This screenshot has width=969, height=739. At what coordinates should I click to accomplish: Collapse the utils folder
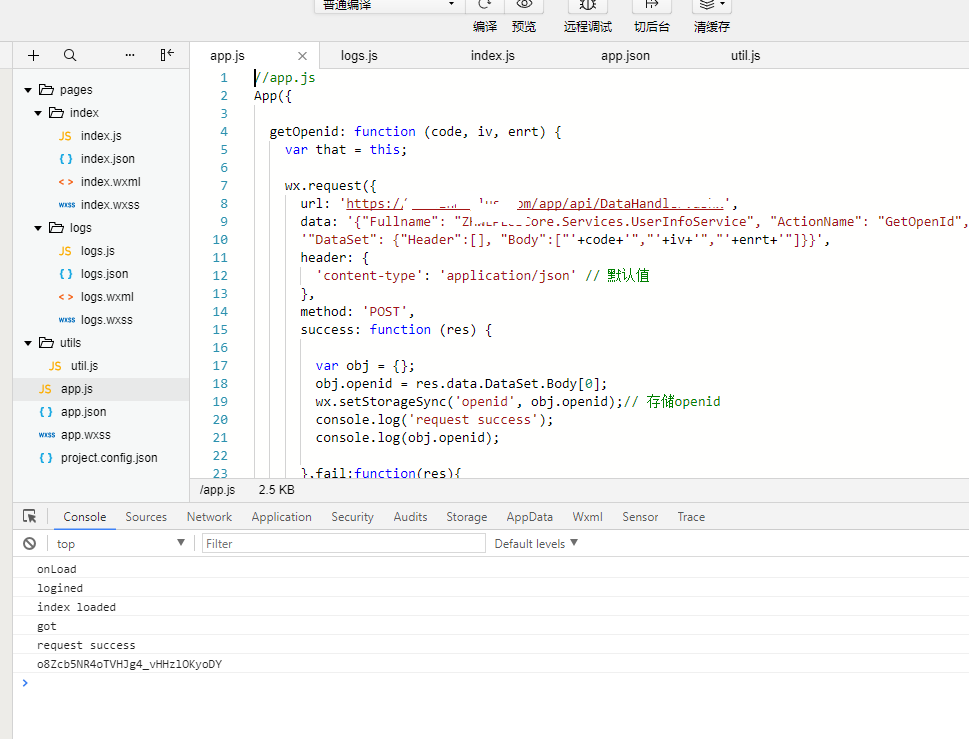click(29, 343)
